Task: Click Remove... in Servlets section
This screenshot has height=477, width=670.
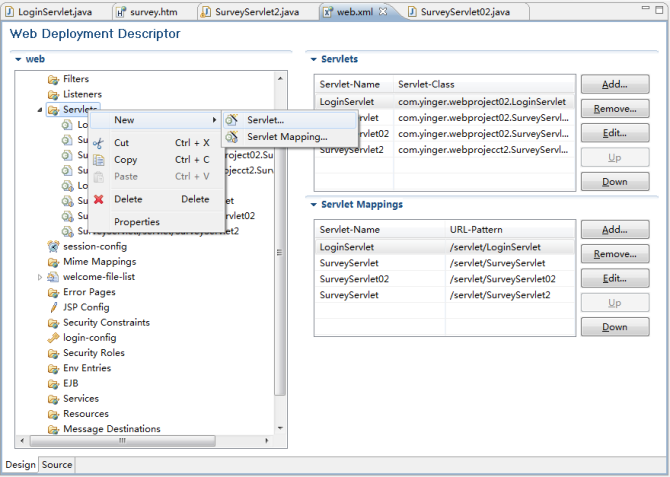Action: pos(615,109)
